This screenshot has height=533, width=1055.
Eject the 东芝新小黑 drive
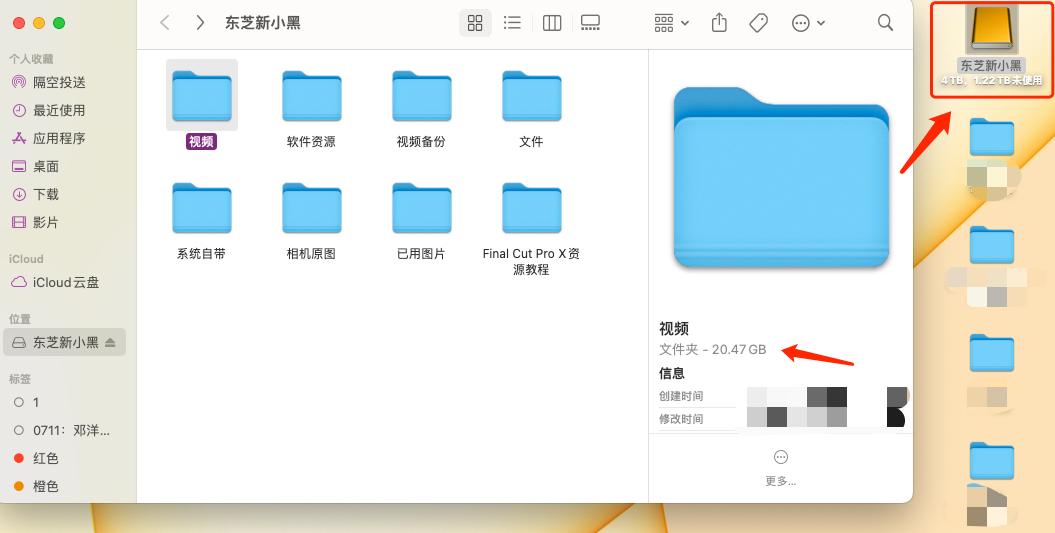click(110, 343)
